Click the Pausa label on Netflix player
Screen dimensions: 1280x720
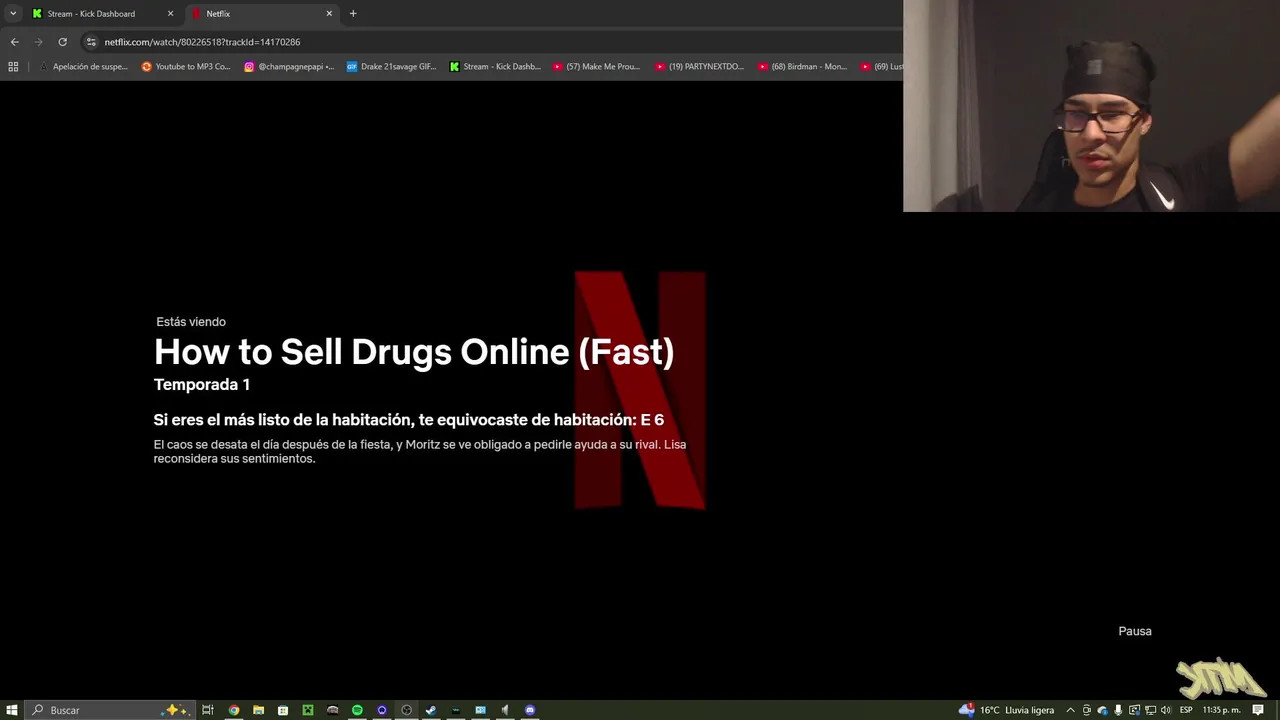pyautogui.click(x=1135, y=631)
